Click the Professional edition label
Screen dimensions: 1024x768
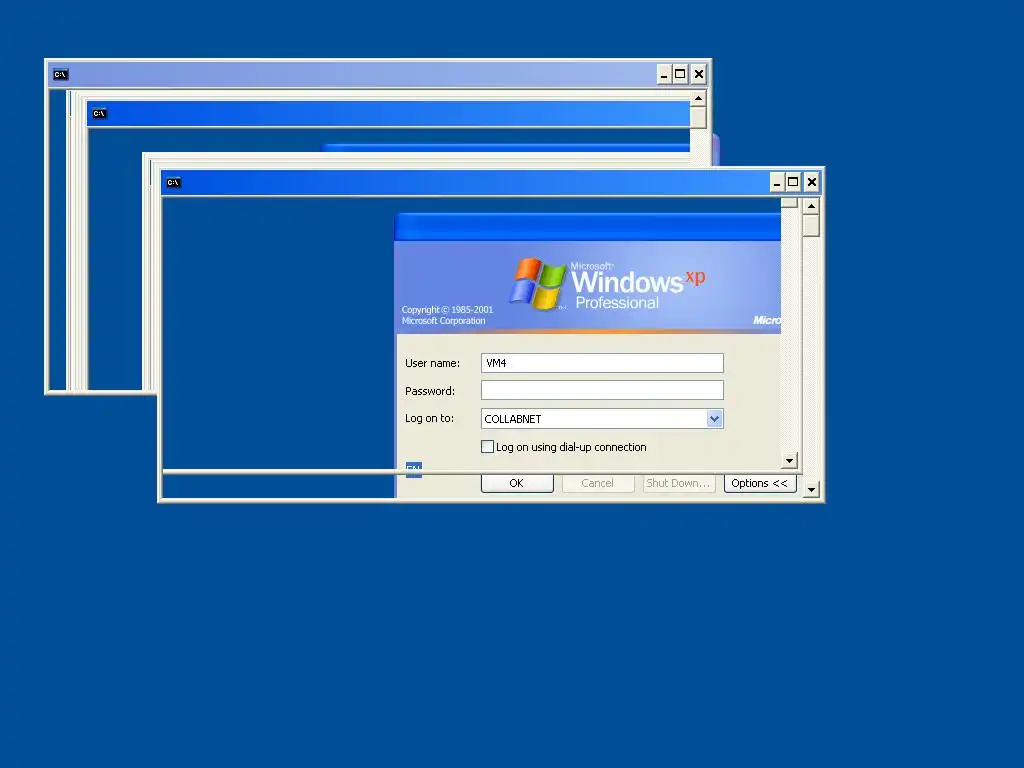(x=617, y=303)
